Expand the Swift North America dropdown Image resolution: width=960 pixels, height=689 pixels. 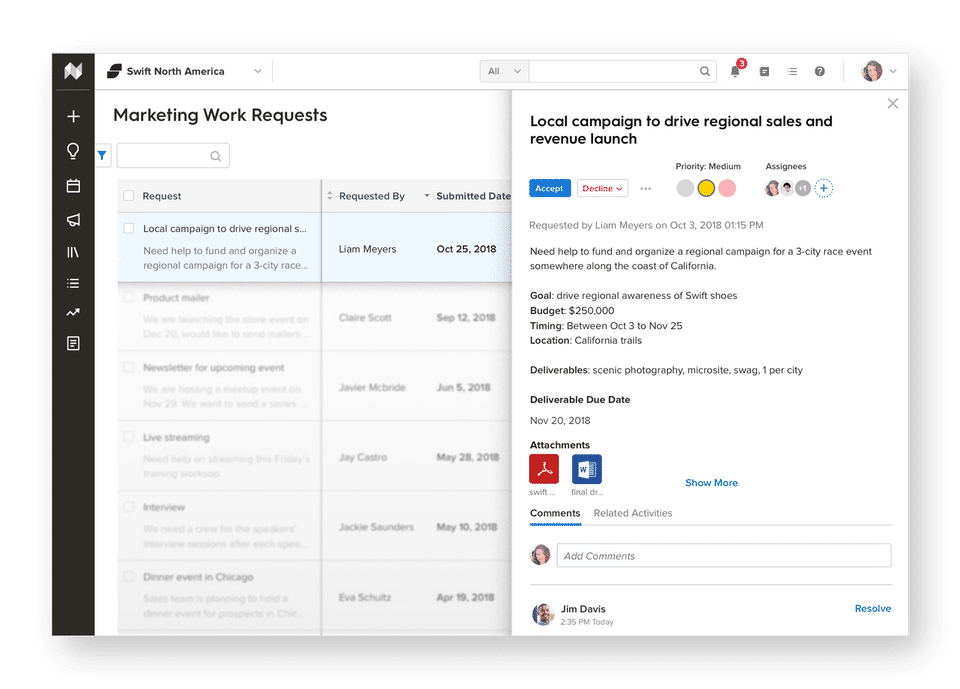(258, 71)
